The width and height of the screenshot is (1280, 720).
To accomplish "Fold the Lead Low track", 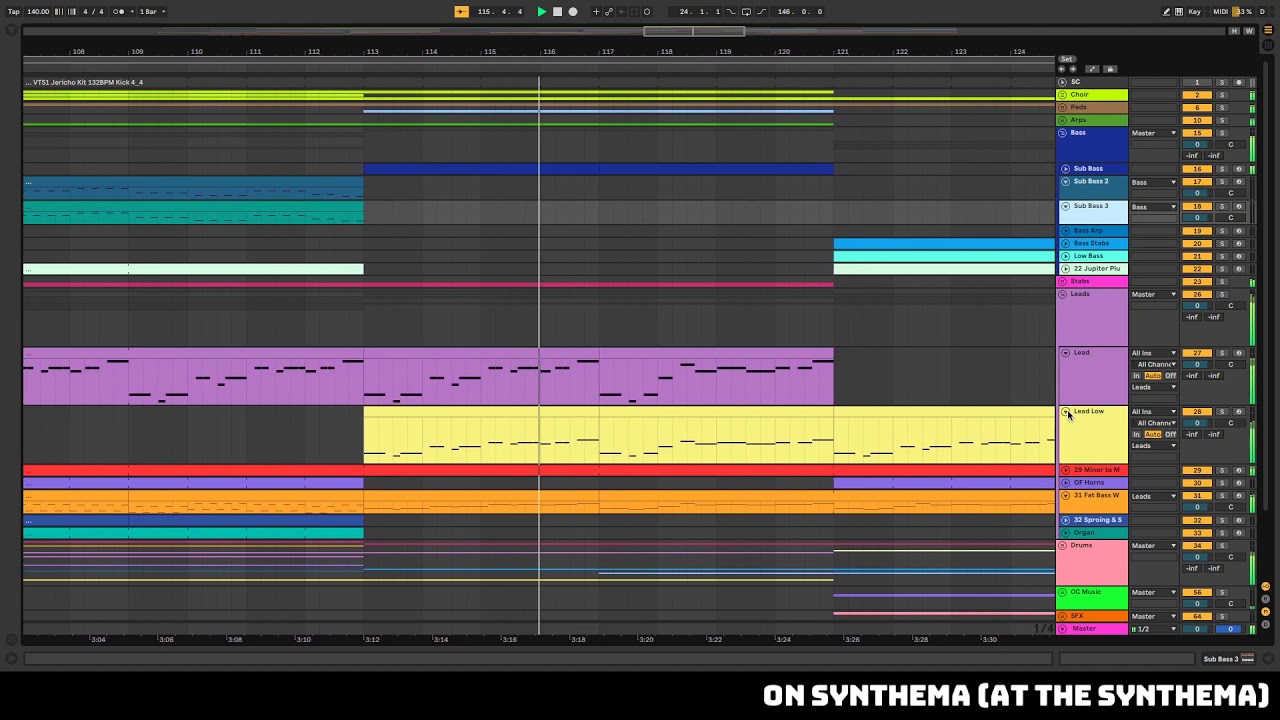I will pos(1065,411).
